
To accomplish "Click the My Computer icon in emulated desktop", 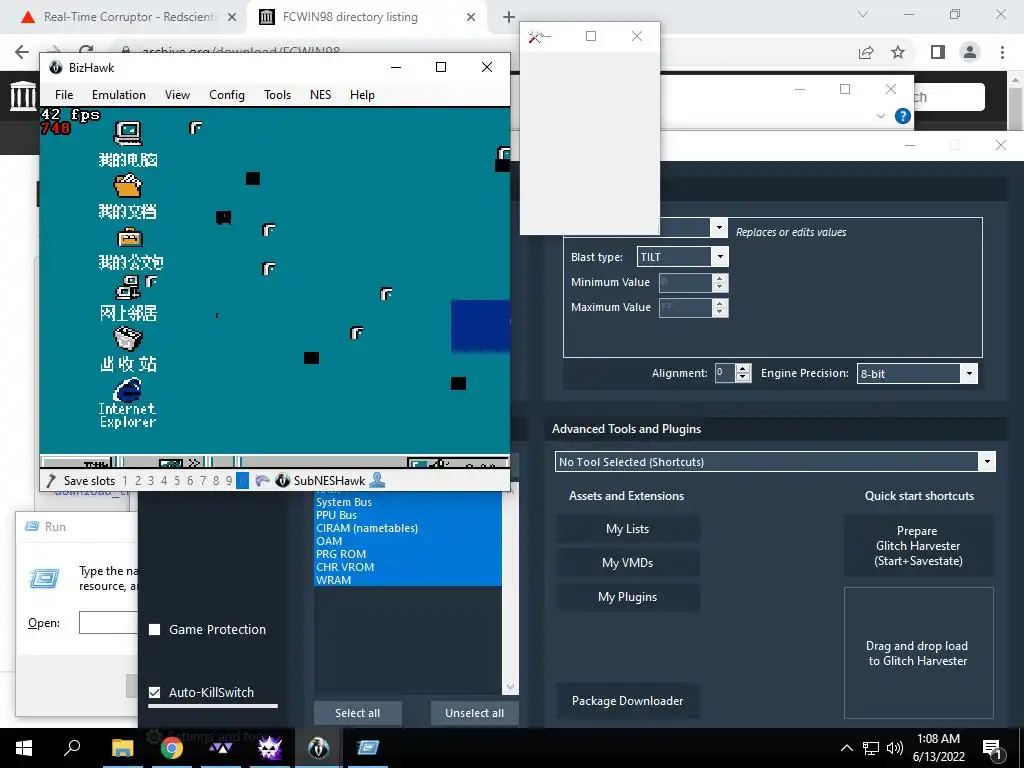I will (x=128, y=133).
